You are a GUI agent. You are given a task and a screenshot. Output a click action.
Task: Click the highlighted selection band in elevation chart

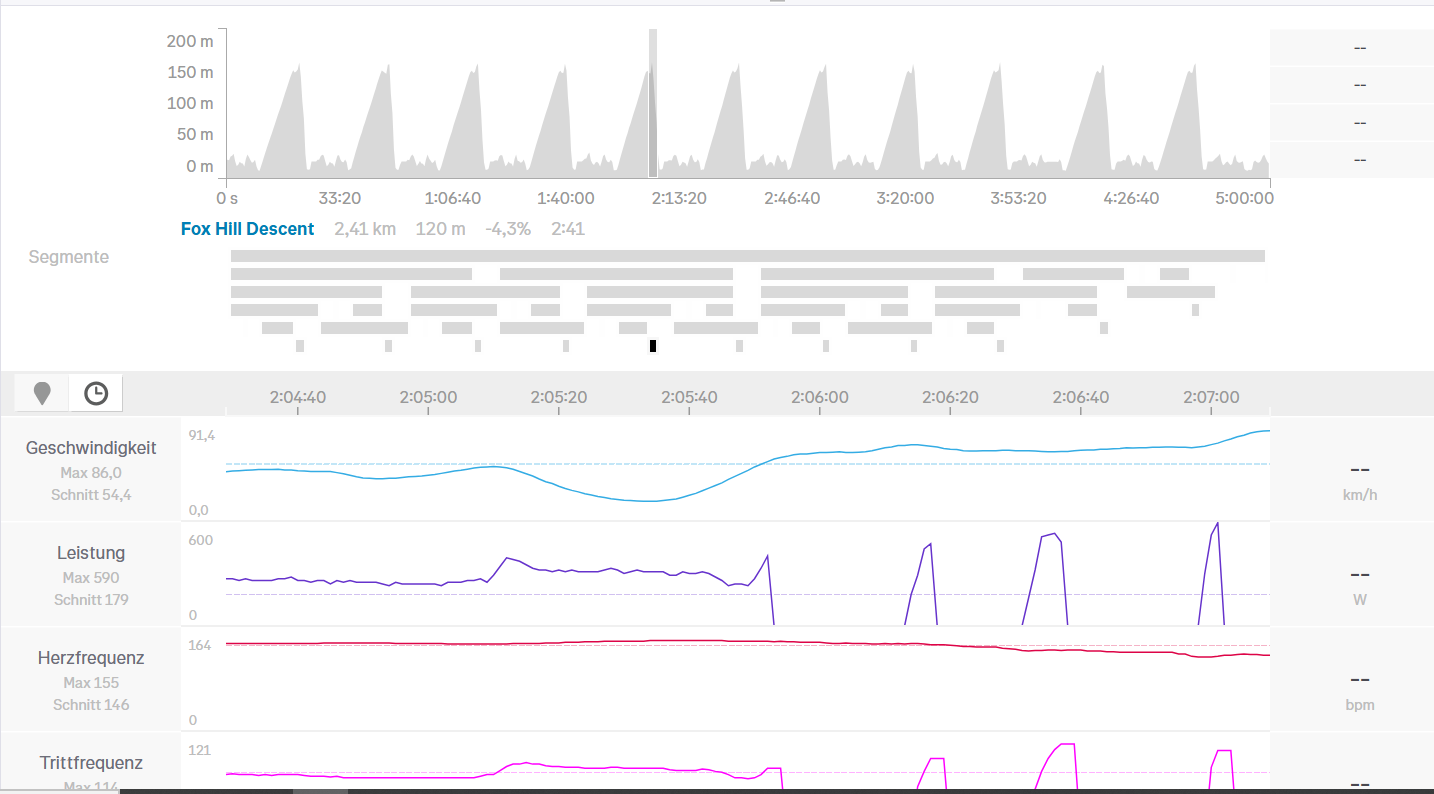pyautogui.click(x=653, y=103)
